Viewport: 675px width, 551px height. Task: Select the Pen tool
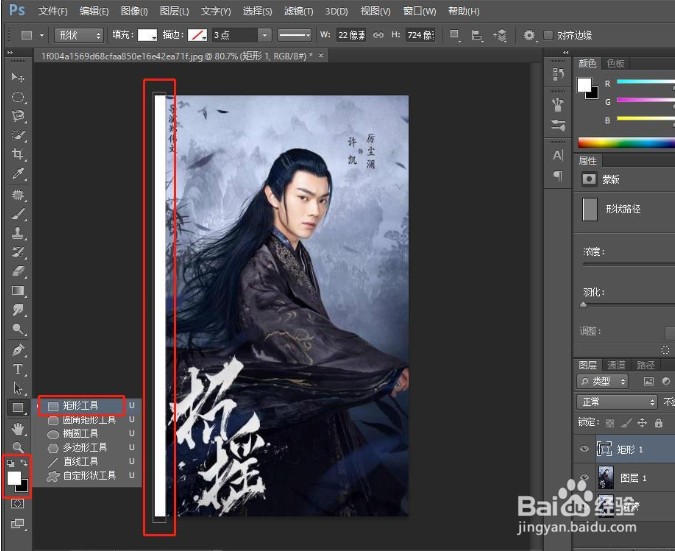[18, 350]
